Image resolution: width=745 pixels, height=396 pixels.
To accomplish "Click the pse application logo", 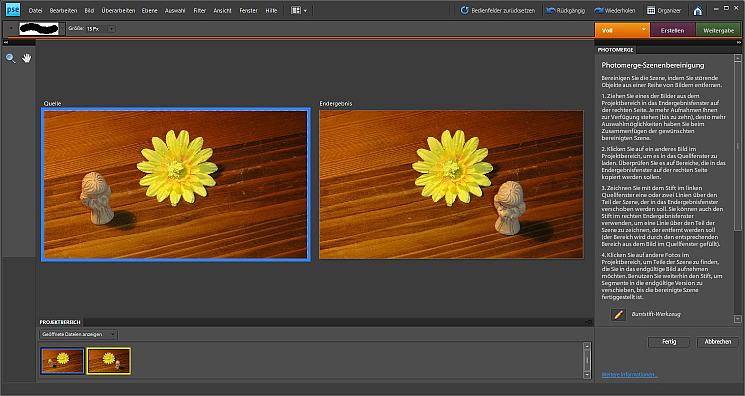I will coord(12,10).
